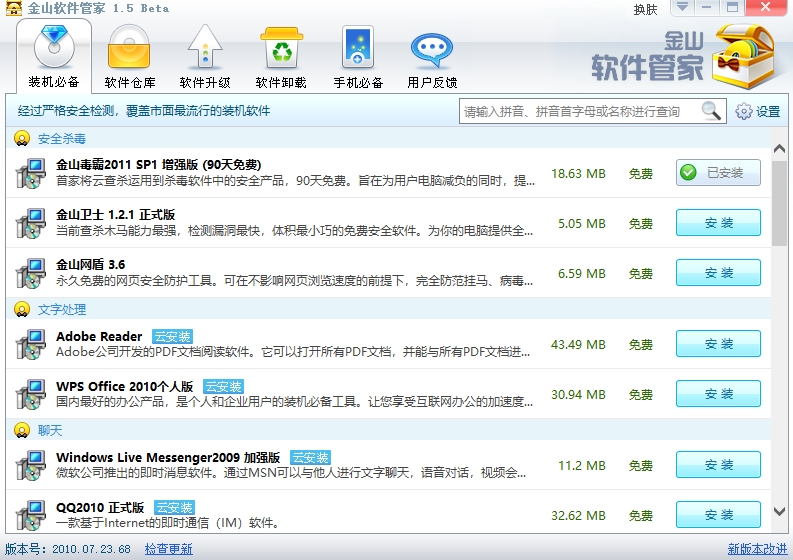This screenshot has width=793, height=560.
Task: Install WPS Office 2010个人版
Action: point(718,394)
